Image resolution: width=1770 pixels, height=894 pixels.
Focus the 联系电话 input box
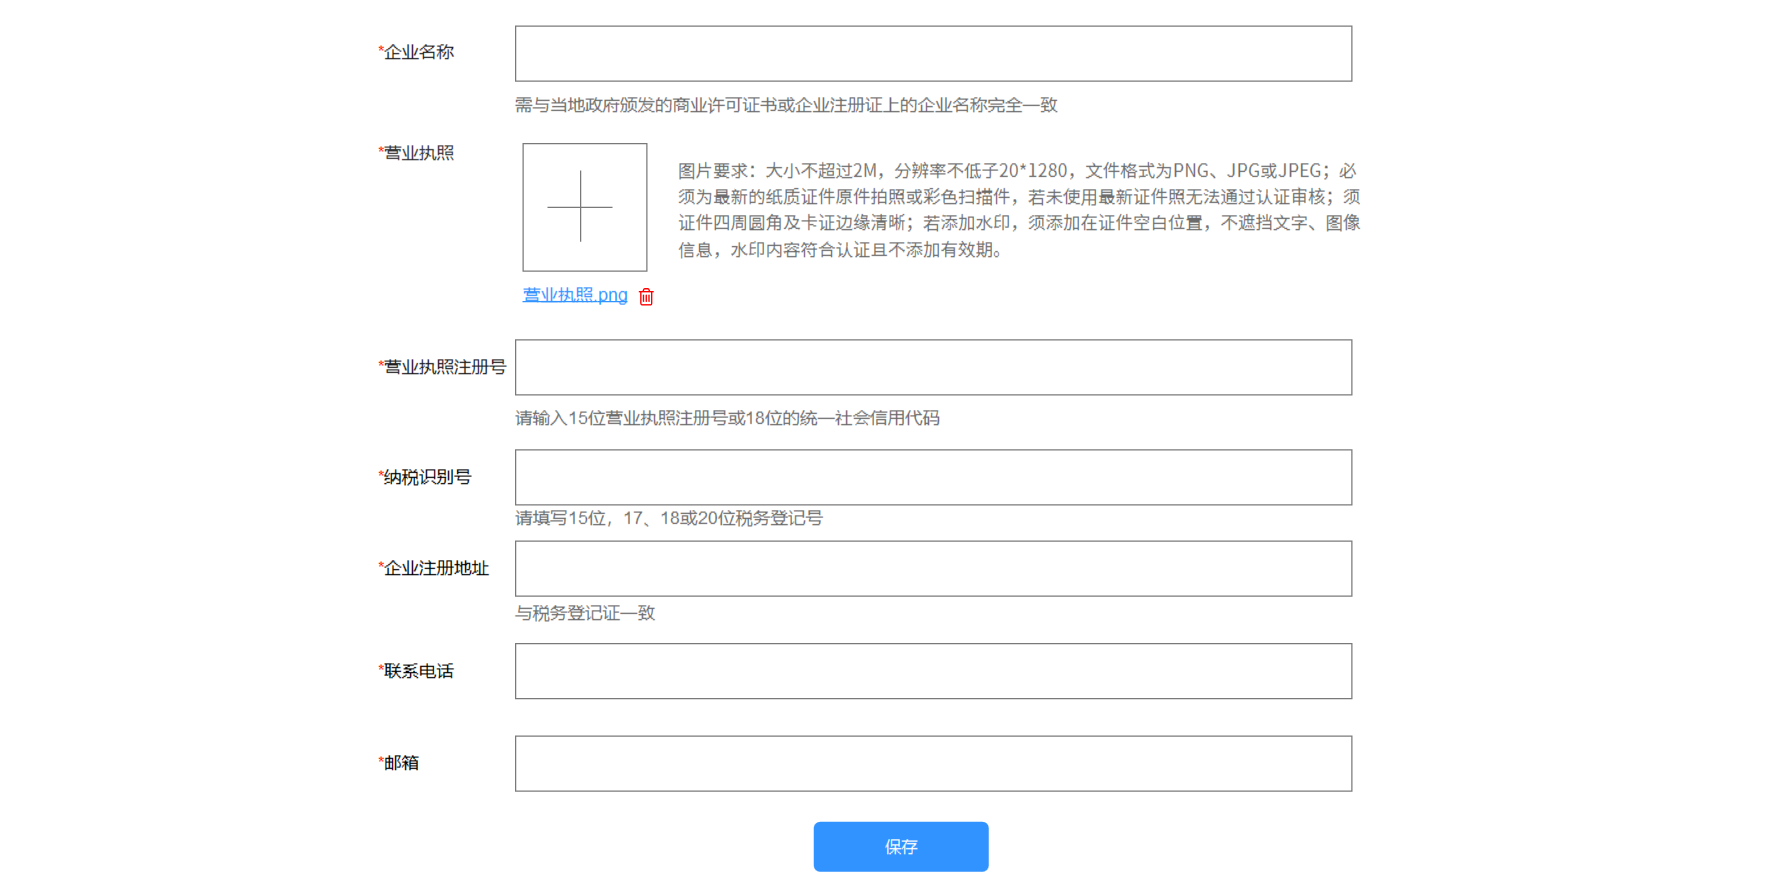[x=933, y=671]
